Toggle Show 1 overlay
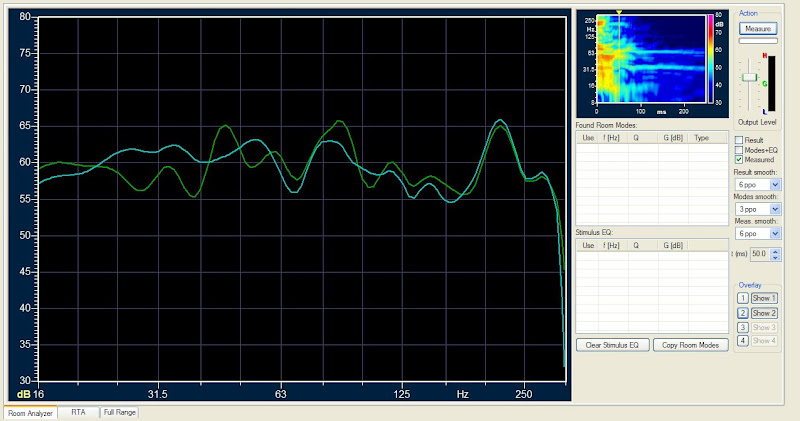 764,298
